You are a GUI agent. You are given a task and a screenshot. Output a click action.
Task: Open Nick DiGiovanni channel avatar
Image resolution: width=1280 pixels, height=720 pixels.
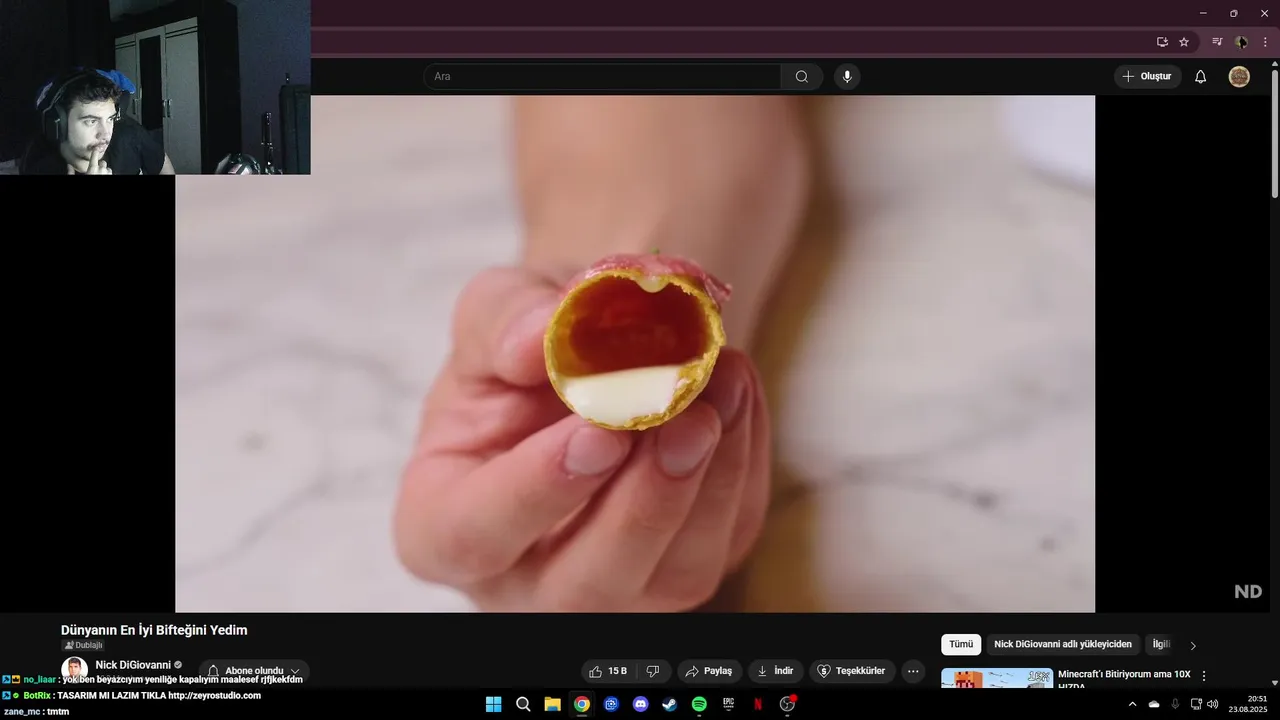pyautogui.click(x=74, y=669)
